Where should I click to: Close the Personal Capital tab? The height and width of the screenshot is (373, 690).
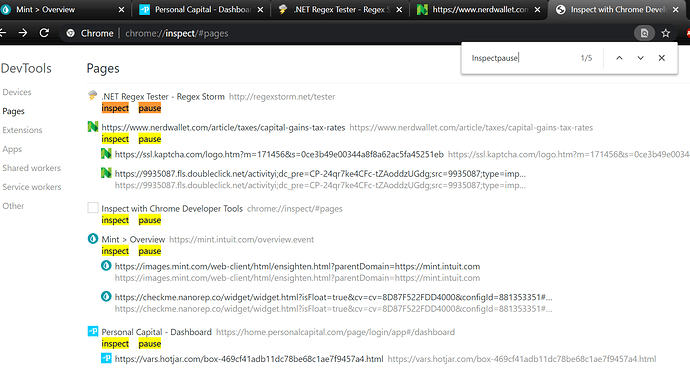tap(261, 10)
